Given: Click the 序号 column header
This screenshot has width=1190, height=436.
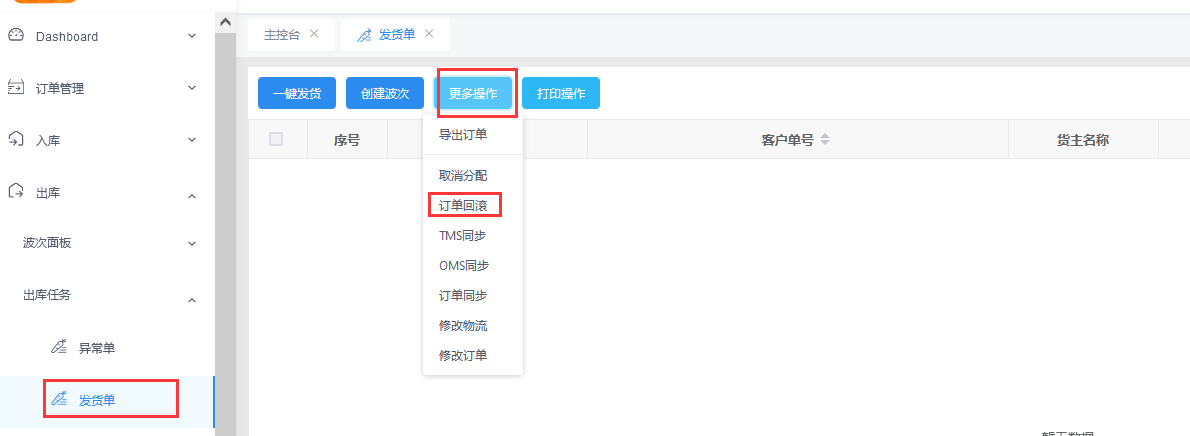Looking at the screenshot, I should pos(347,140).
